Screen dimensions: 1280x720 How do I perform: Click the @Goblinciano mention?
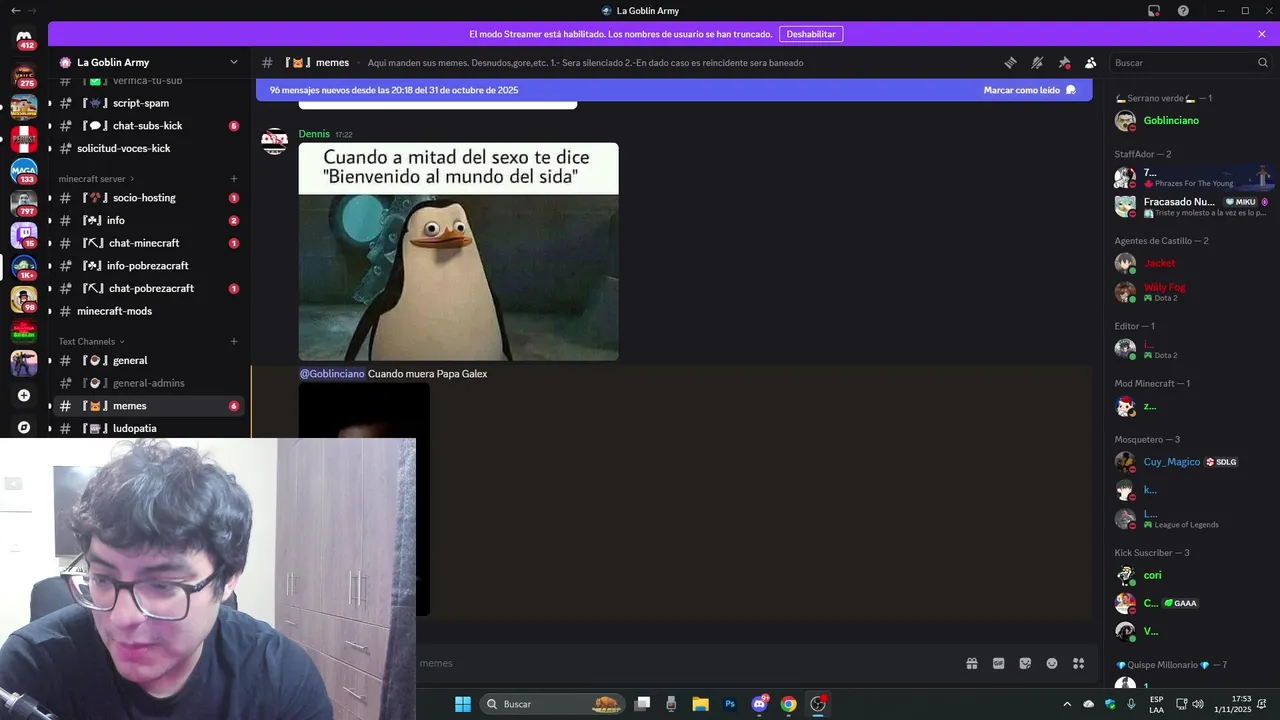click(x=332, y=374)
